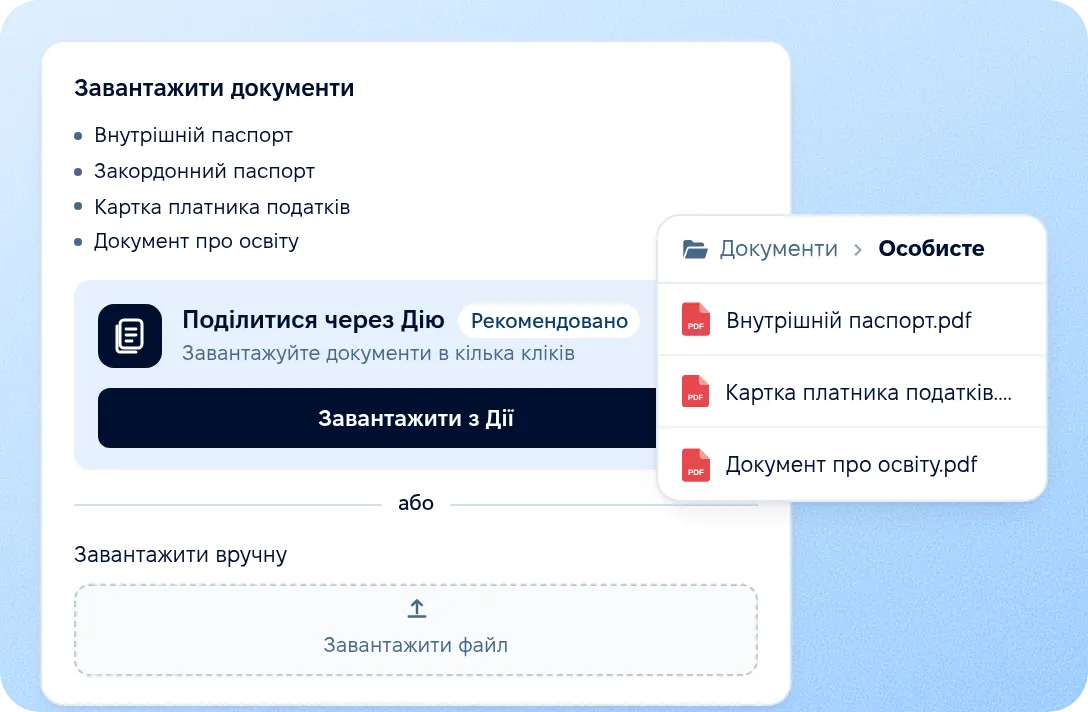Click PDF icon for Внутрішній паспорт.pdf
The image size is (1088, 712).
pyautogui.click(x=695, y=320)
